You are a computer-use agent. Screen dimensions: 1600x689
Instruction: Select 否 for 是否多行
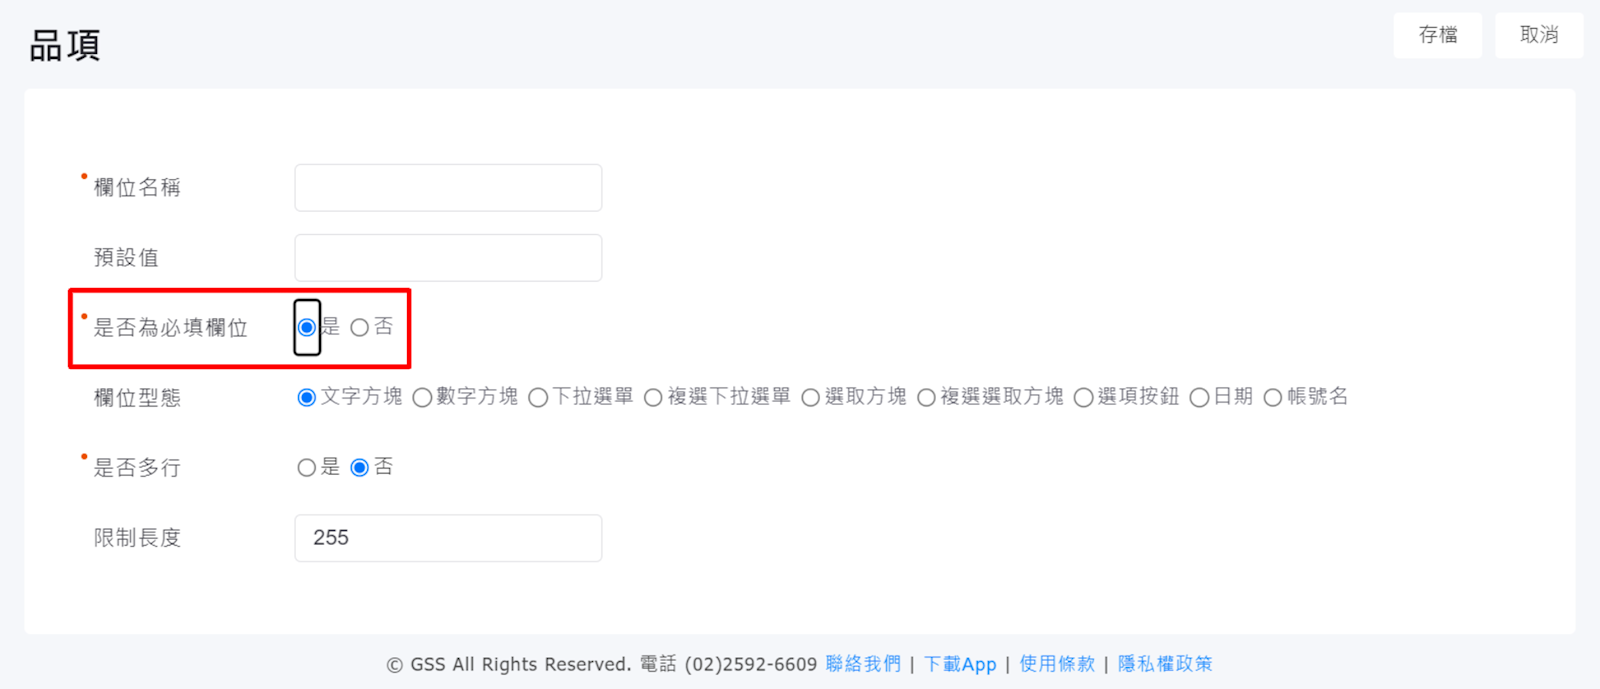(360, 468)
